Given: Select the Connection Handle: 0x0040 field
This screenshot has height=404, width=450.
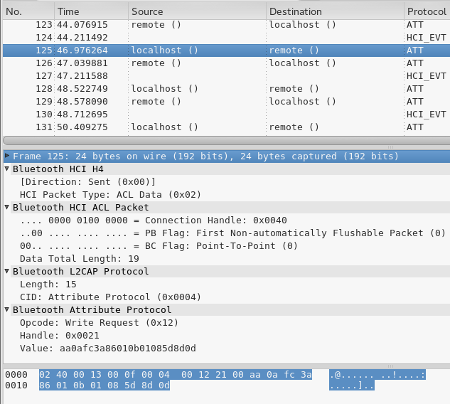Looking at the screenshot, I should (x=153, y=220).
